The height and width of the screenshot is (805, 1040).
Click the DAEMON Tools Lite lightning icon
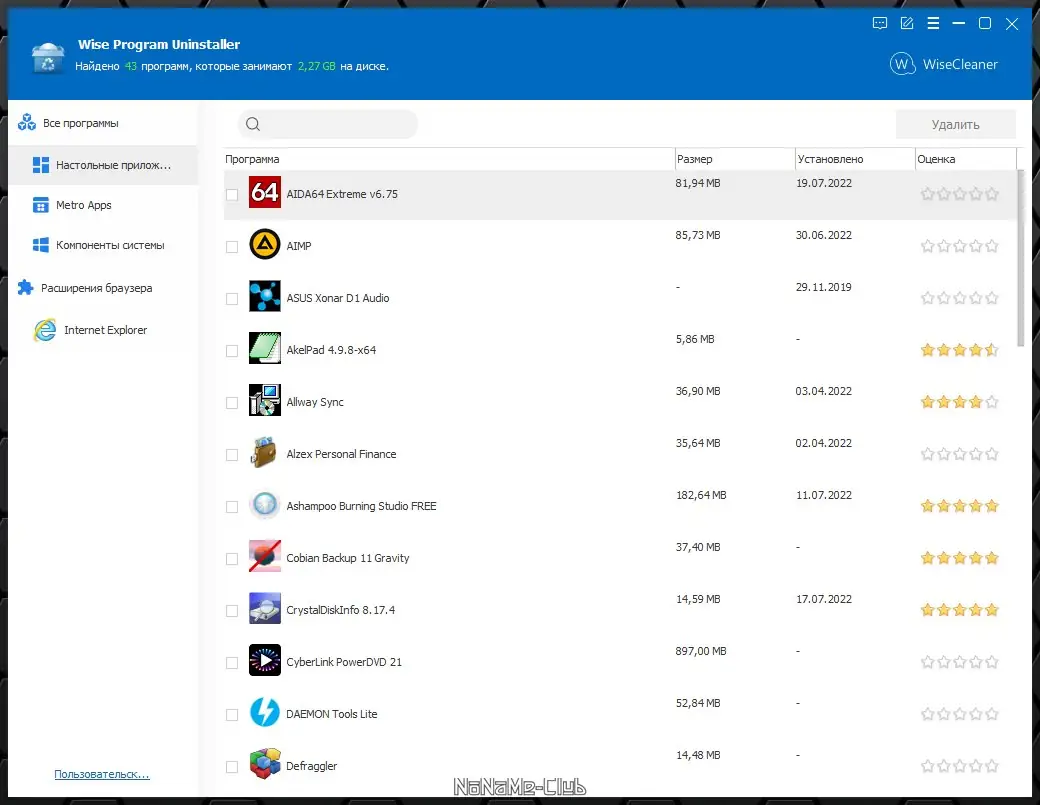[x=265, y=712]
